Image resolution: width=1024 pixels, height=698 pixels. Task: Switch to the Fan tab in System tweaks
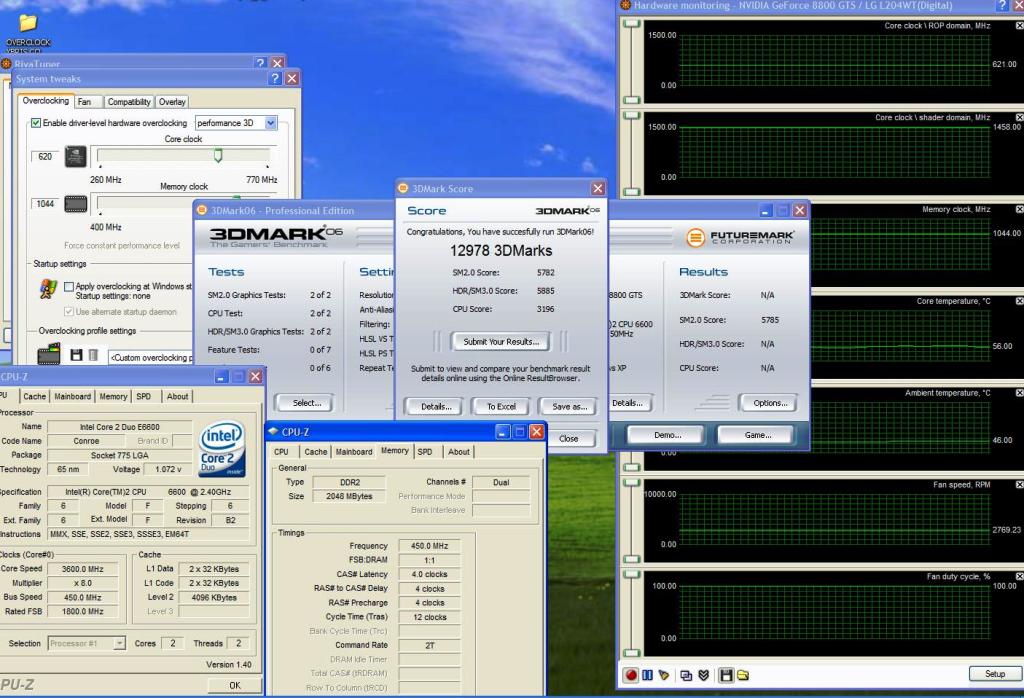pyautogui.click(x=84, y=102)
